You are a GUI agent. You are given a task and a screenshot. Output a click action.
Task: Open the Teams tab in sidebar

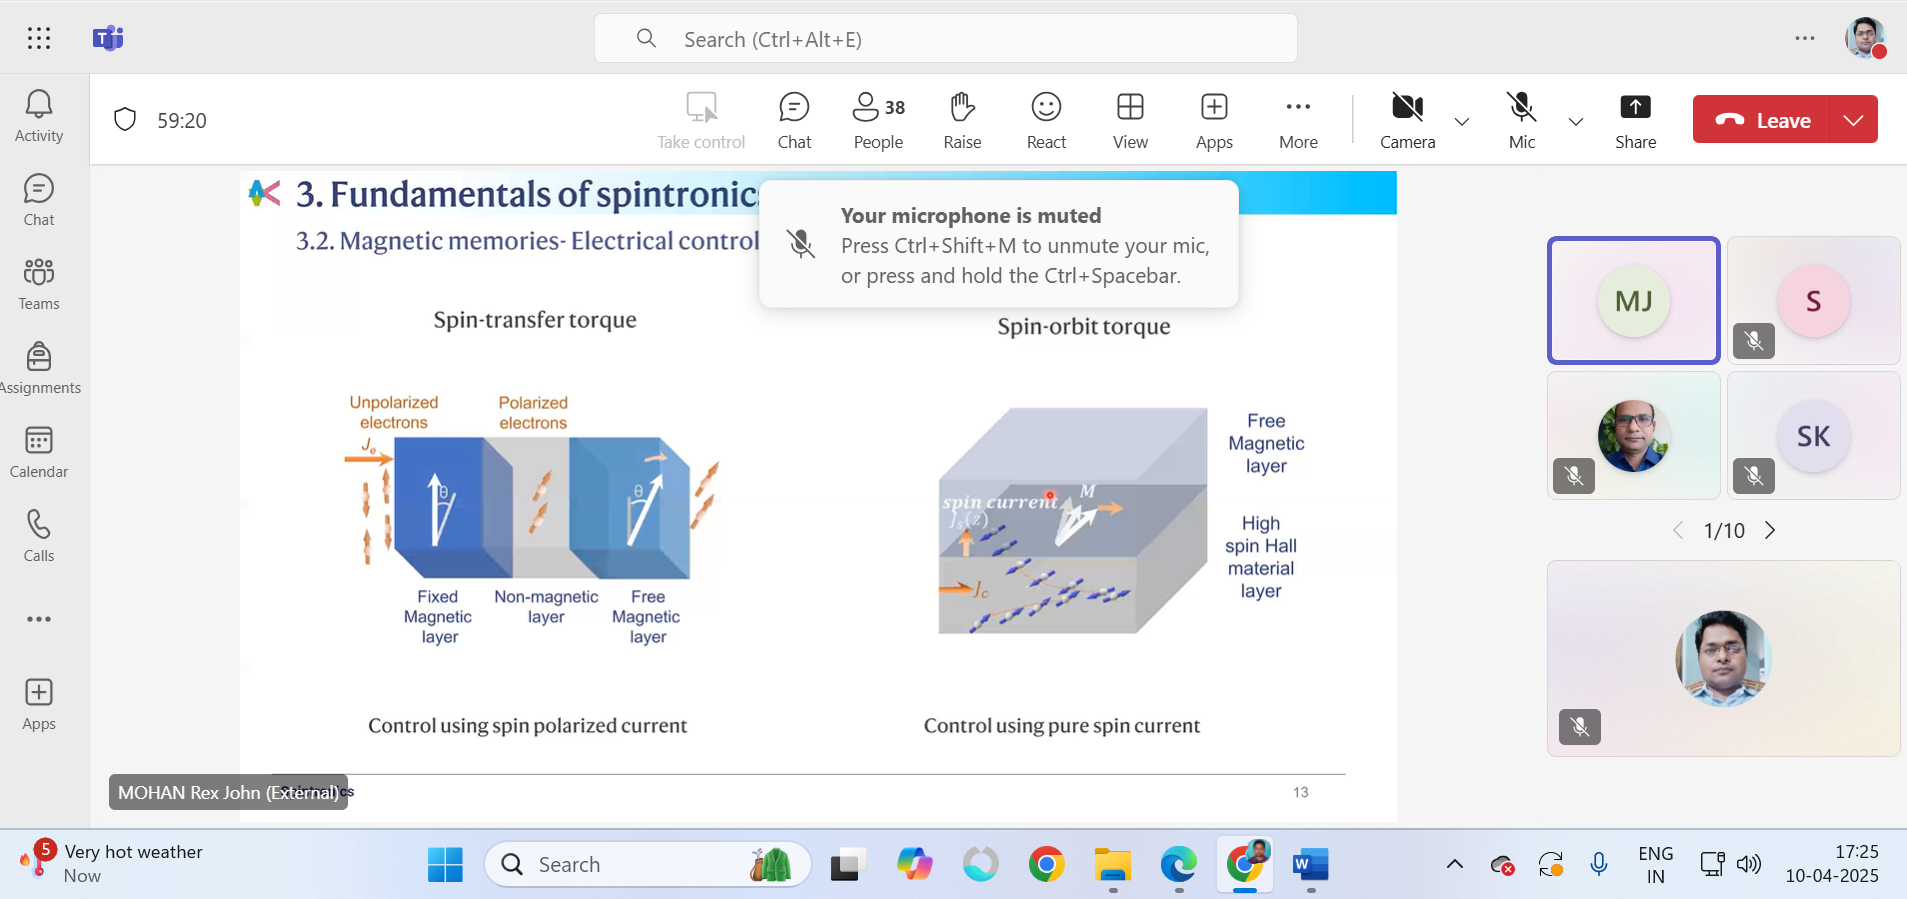coord(39,284)
